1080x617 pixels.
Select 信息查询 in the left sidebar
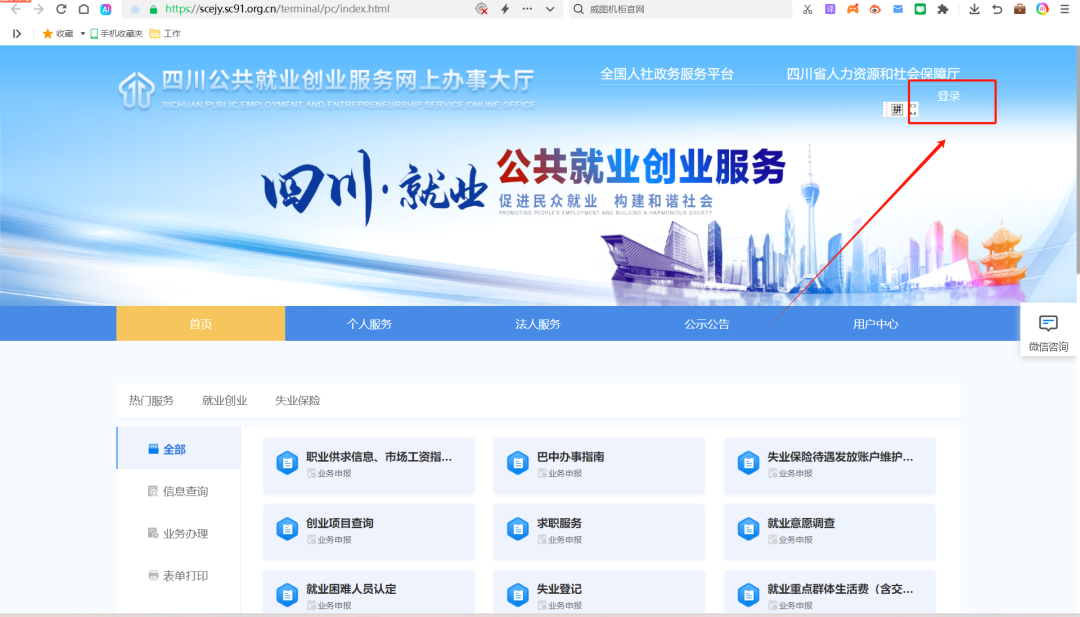pos(185,491)
